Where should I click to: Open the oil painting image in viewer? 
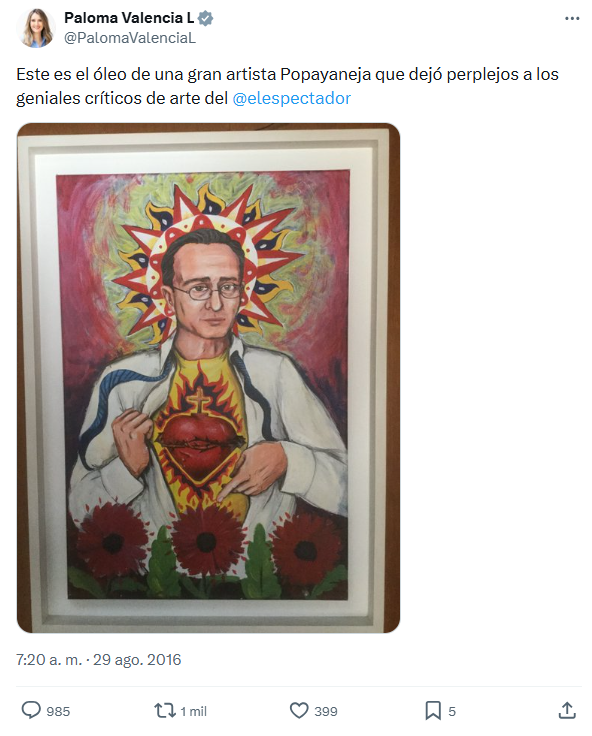coord(208,378)
